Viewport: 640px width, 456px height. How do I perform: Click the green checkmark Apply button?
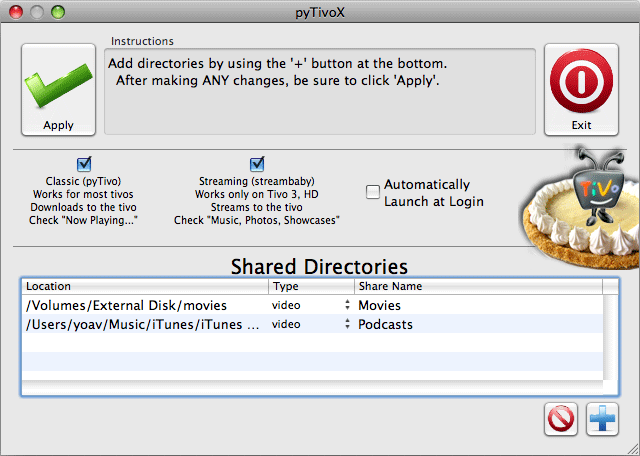tap(58, 89)
